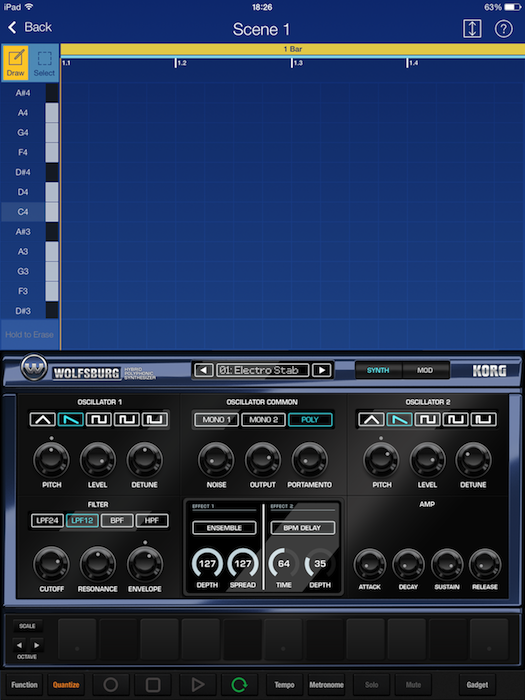Toggle the green loop icon
525x700 pixels.
click(239, 684)
